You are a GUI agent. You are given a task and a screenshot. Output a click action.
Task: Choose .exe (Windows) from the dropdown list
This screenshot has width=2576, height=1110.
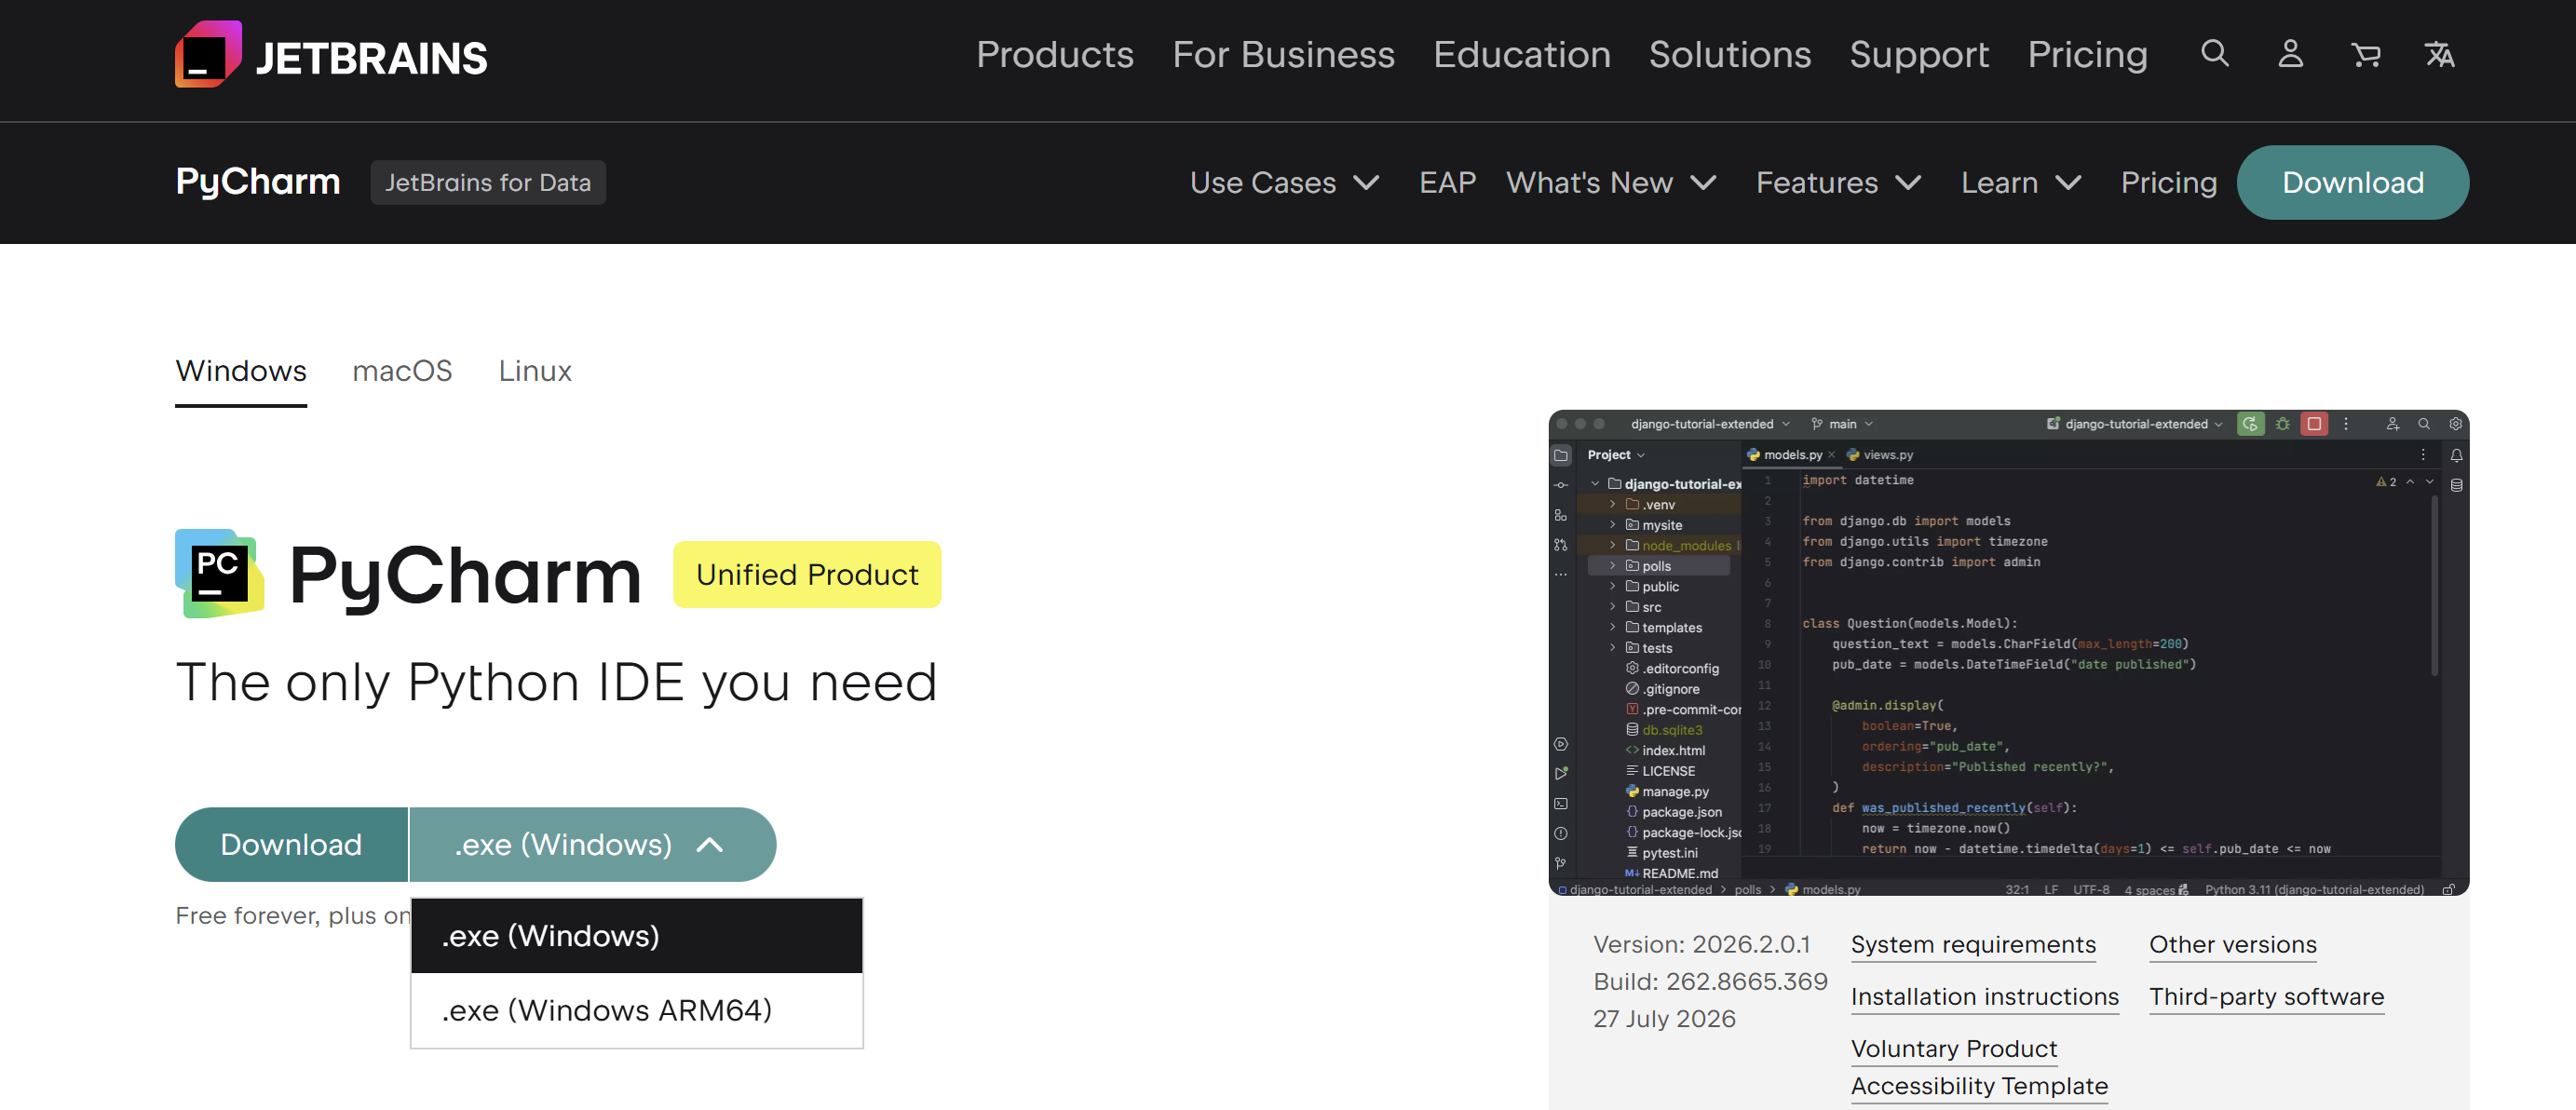637,936
